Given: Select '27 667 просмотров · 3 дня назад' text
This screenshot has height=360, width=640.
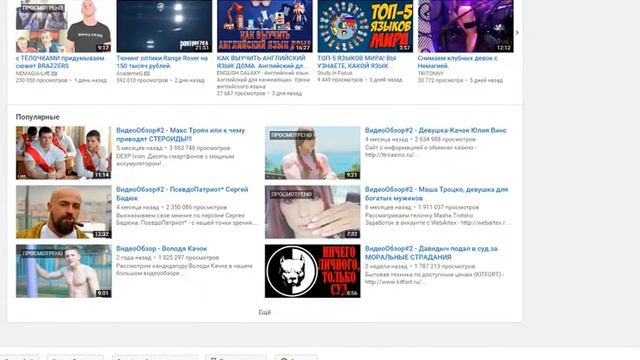Looking at the screenshot, I should (x=259, y=93).
